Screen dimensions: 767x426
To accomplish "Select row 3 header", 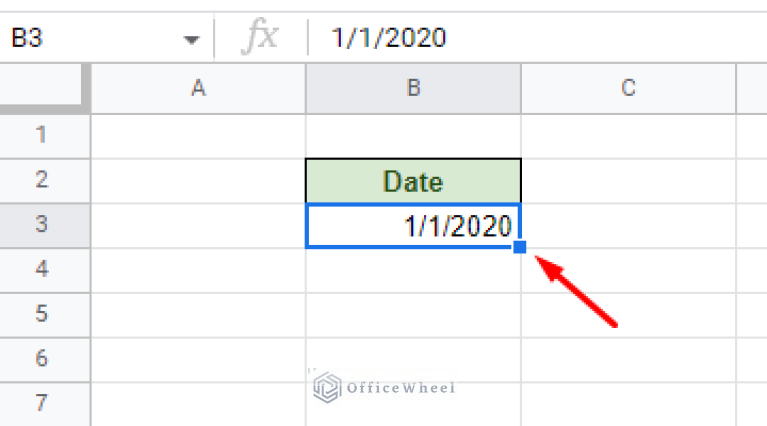I will point(42,225).
